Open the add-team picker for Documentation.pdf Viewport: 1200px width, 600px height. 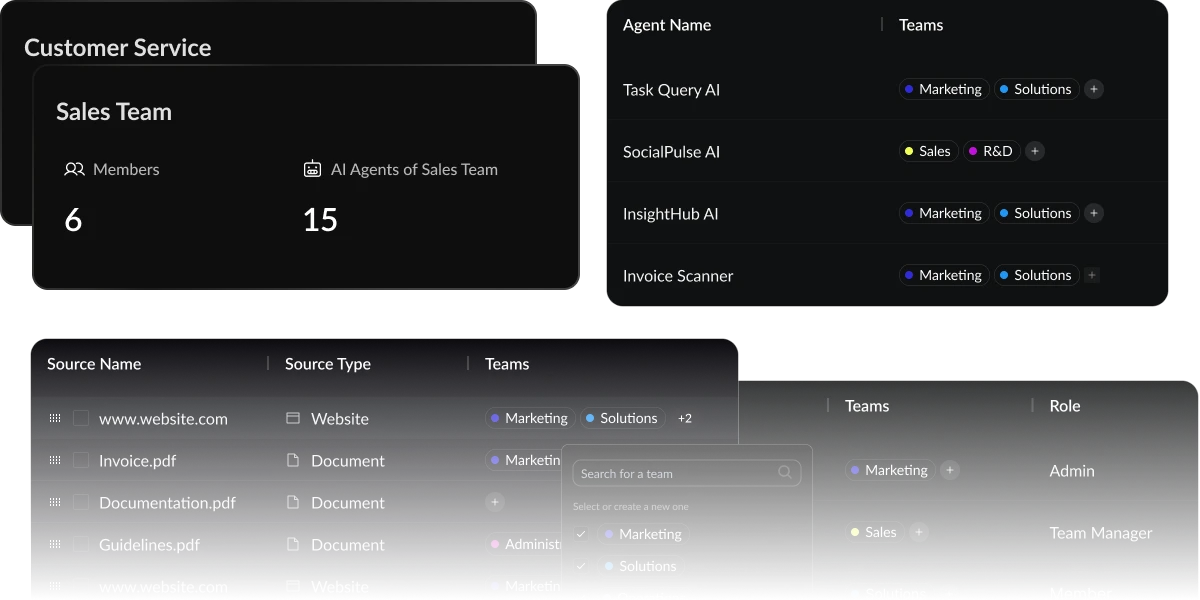tap(494, 502)
